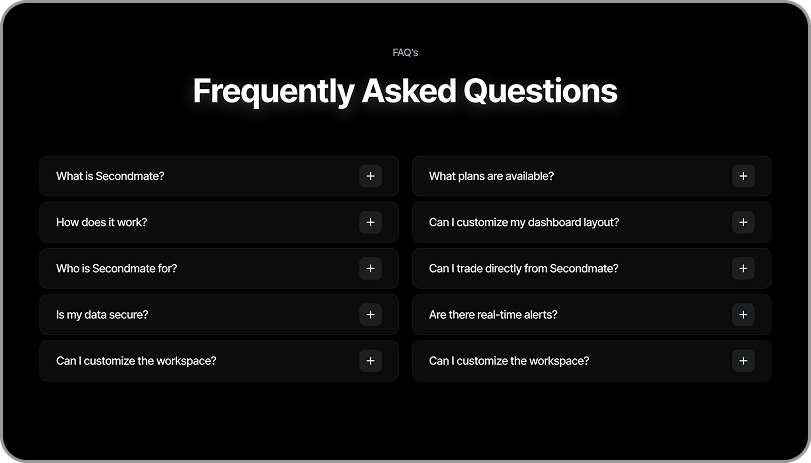811x463 pixels.
Task: Click the small 'FAQ's' label above the heading
Action: (406, 52)
